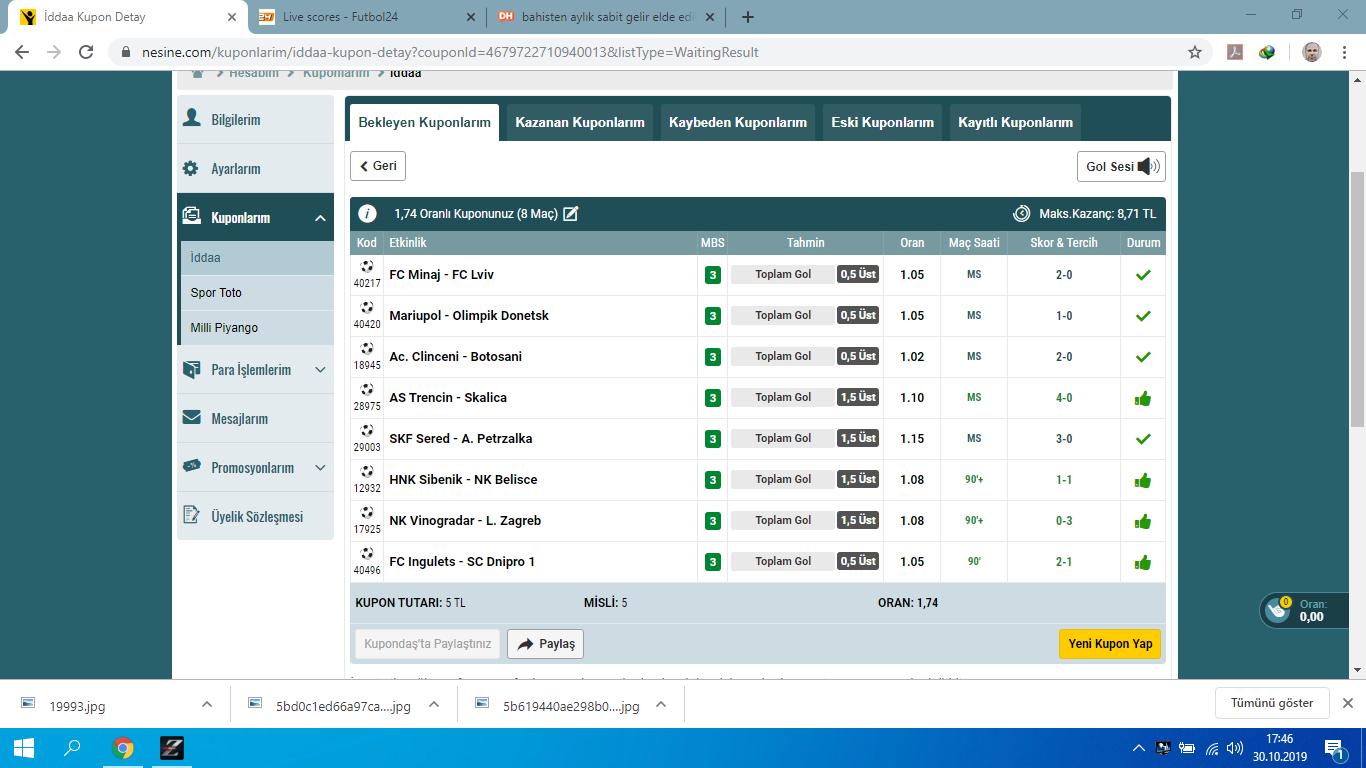Open Windows search from taskbar

[x=73, y=748]
